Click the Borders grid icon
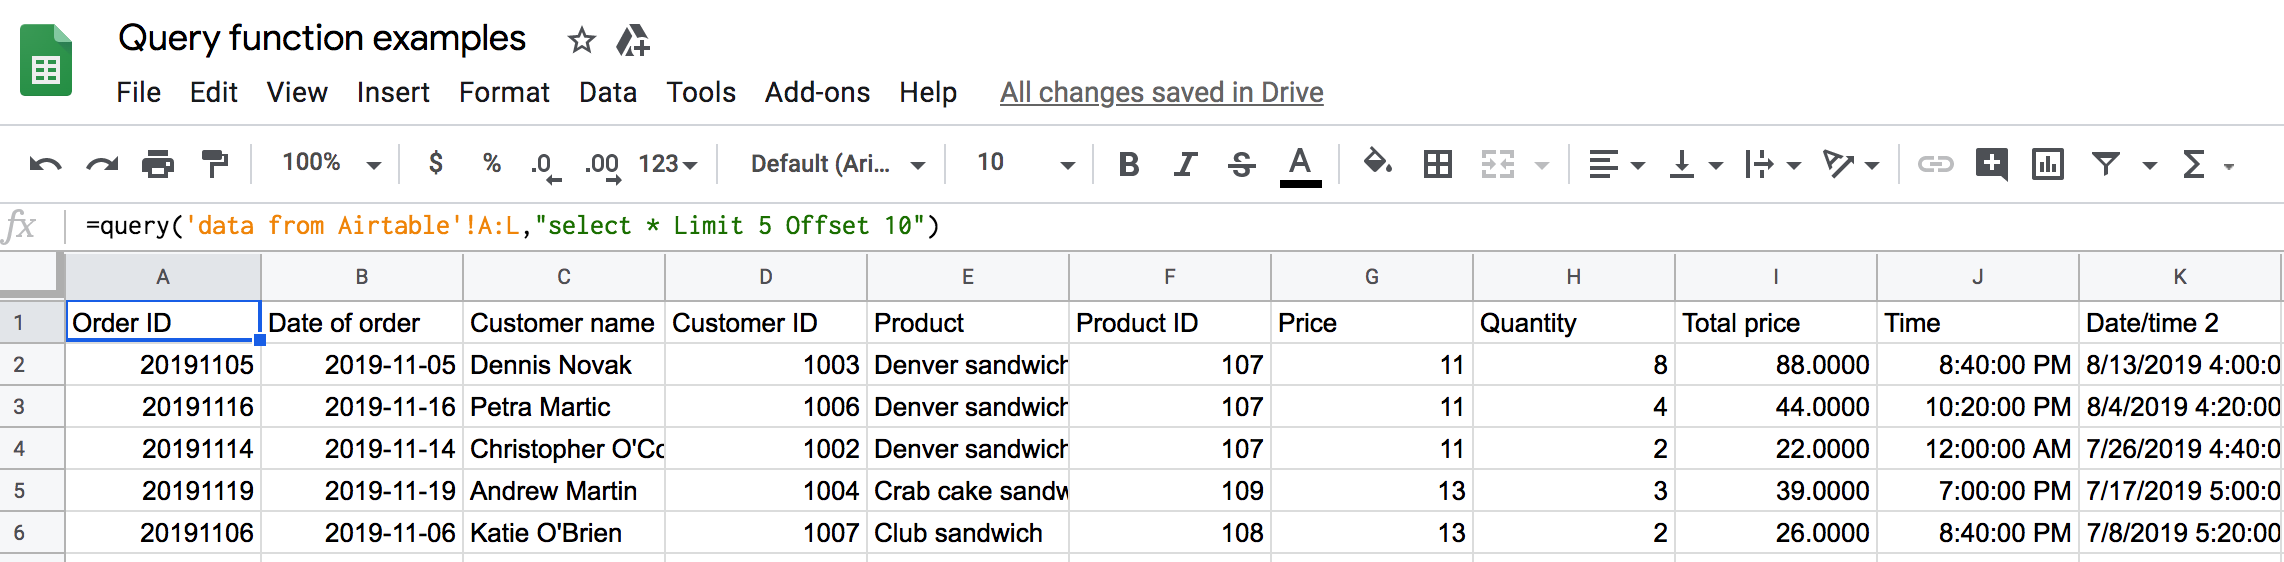Screen dimensions: 2284x562 pos(1437,163)
